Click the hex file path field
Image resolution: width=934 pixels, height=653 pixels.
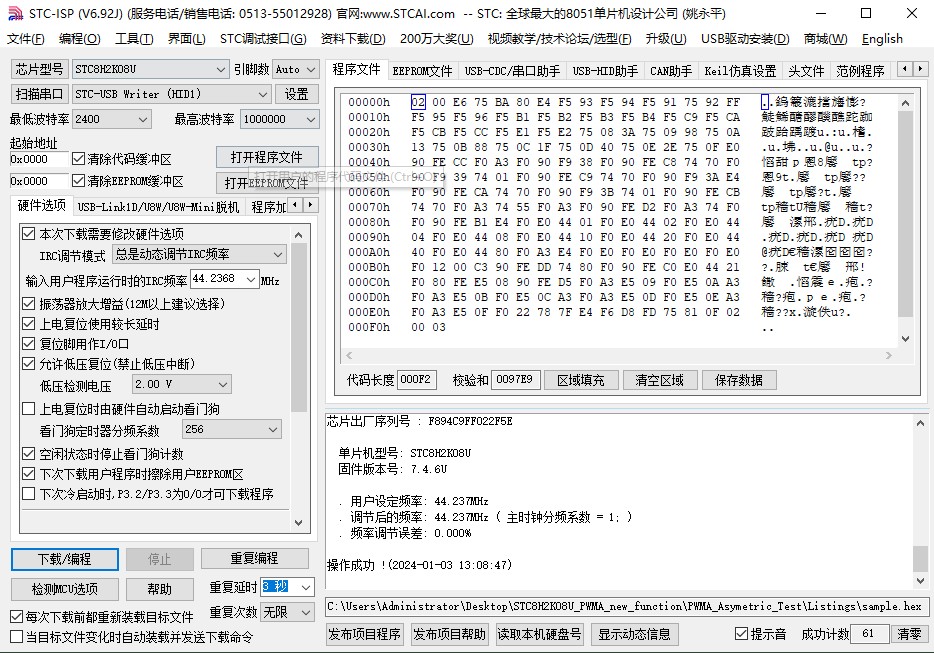click(x=626, y=607)
